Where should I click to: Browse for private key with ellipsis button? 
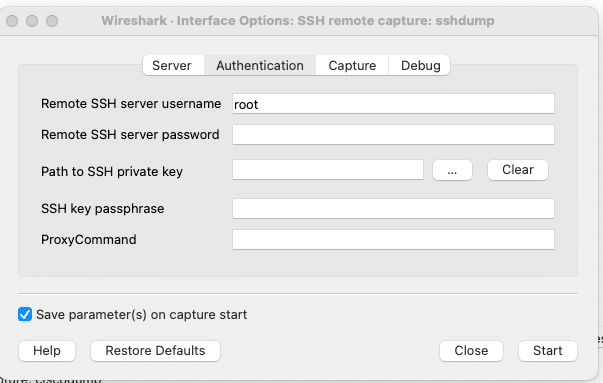(x=452, y=170)
